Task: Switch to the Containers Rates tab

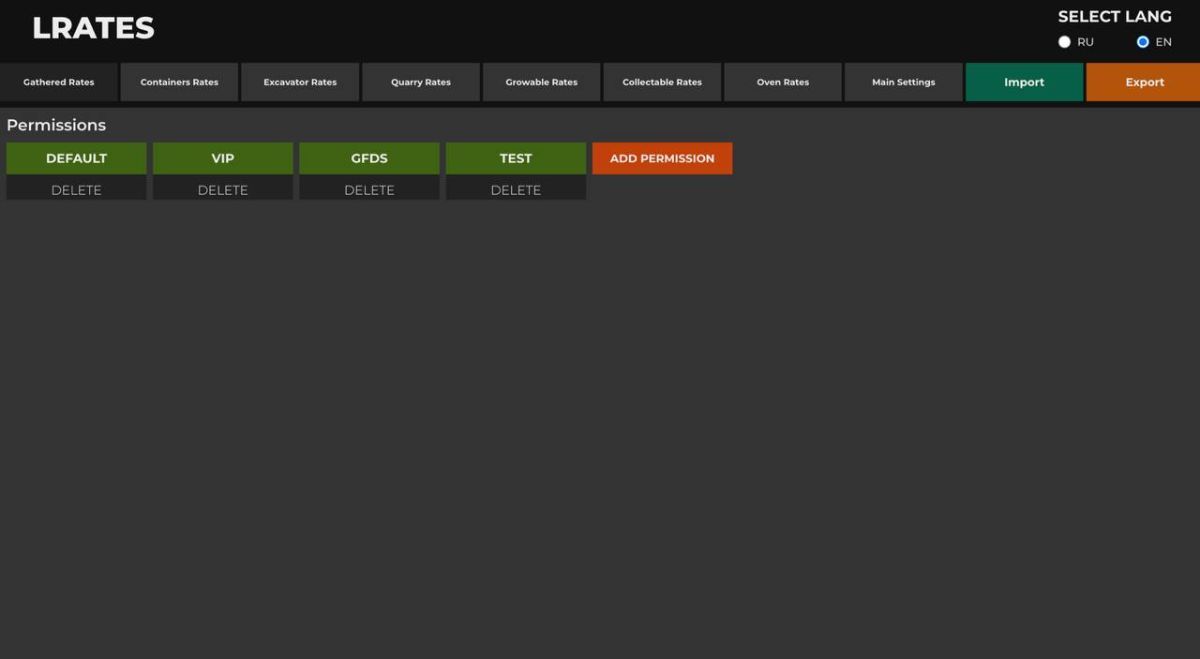Action: (179, 82)
